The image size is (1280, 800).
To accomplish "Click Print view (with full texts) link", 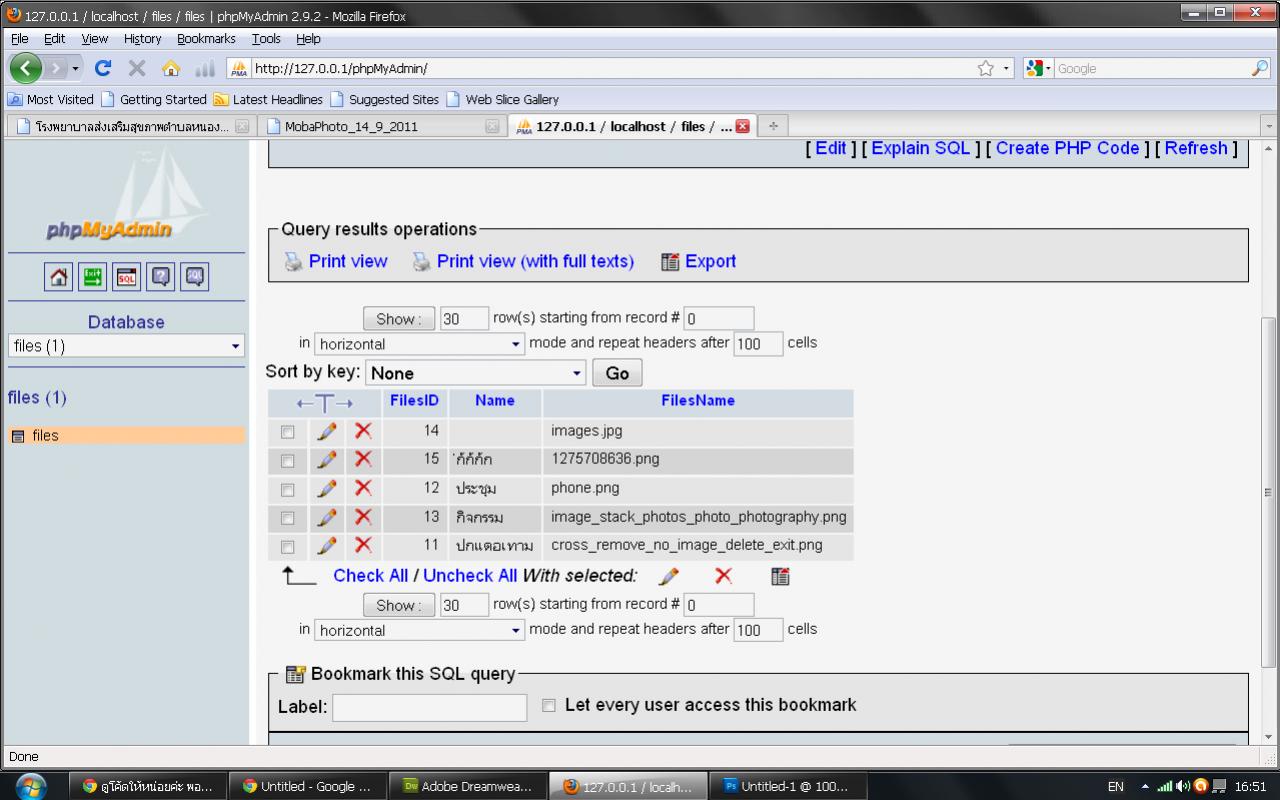I will tap(535, 261).
